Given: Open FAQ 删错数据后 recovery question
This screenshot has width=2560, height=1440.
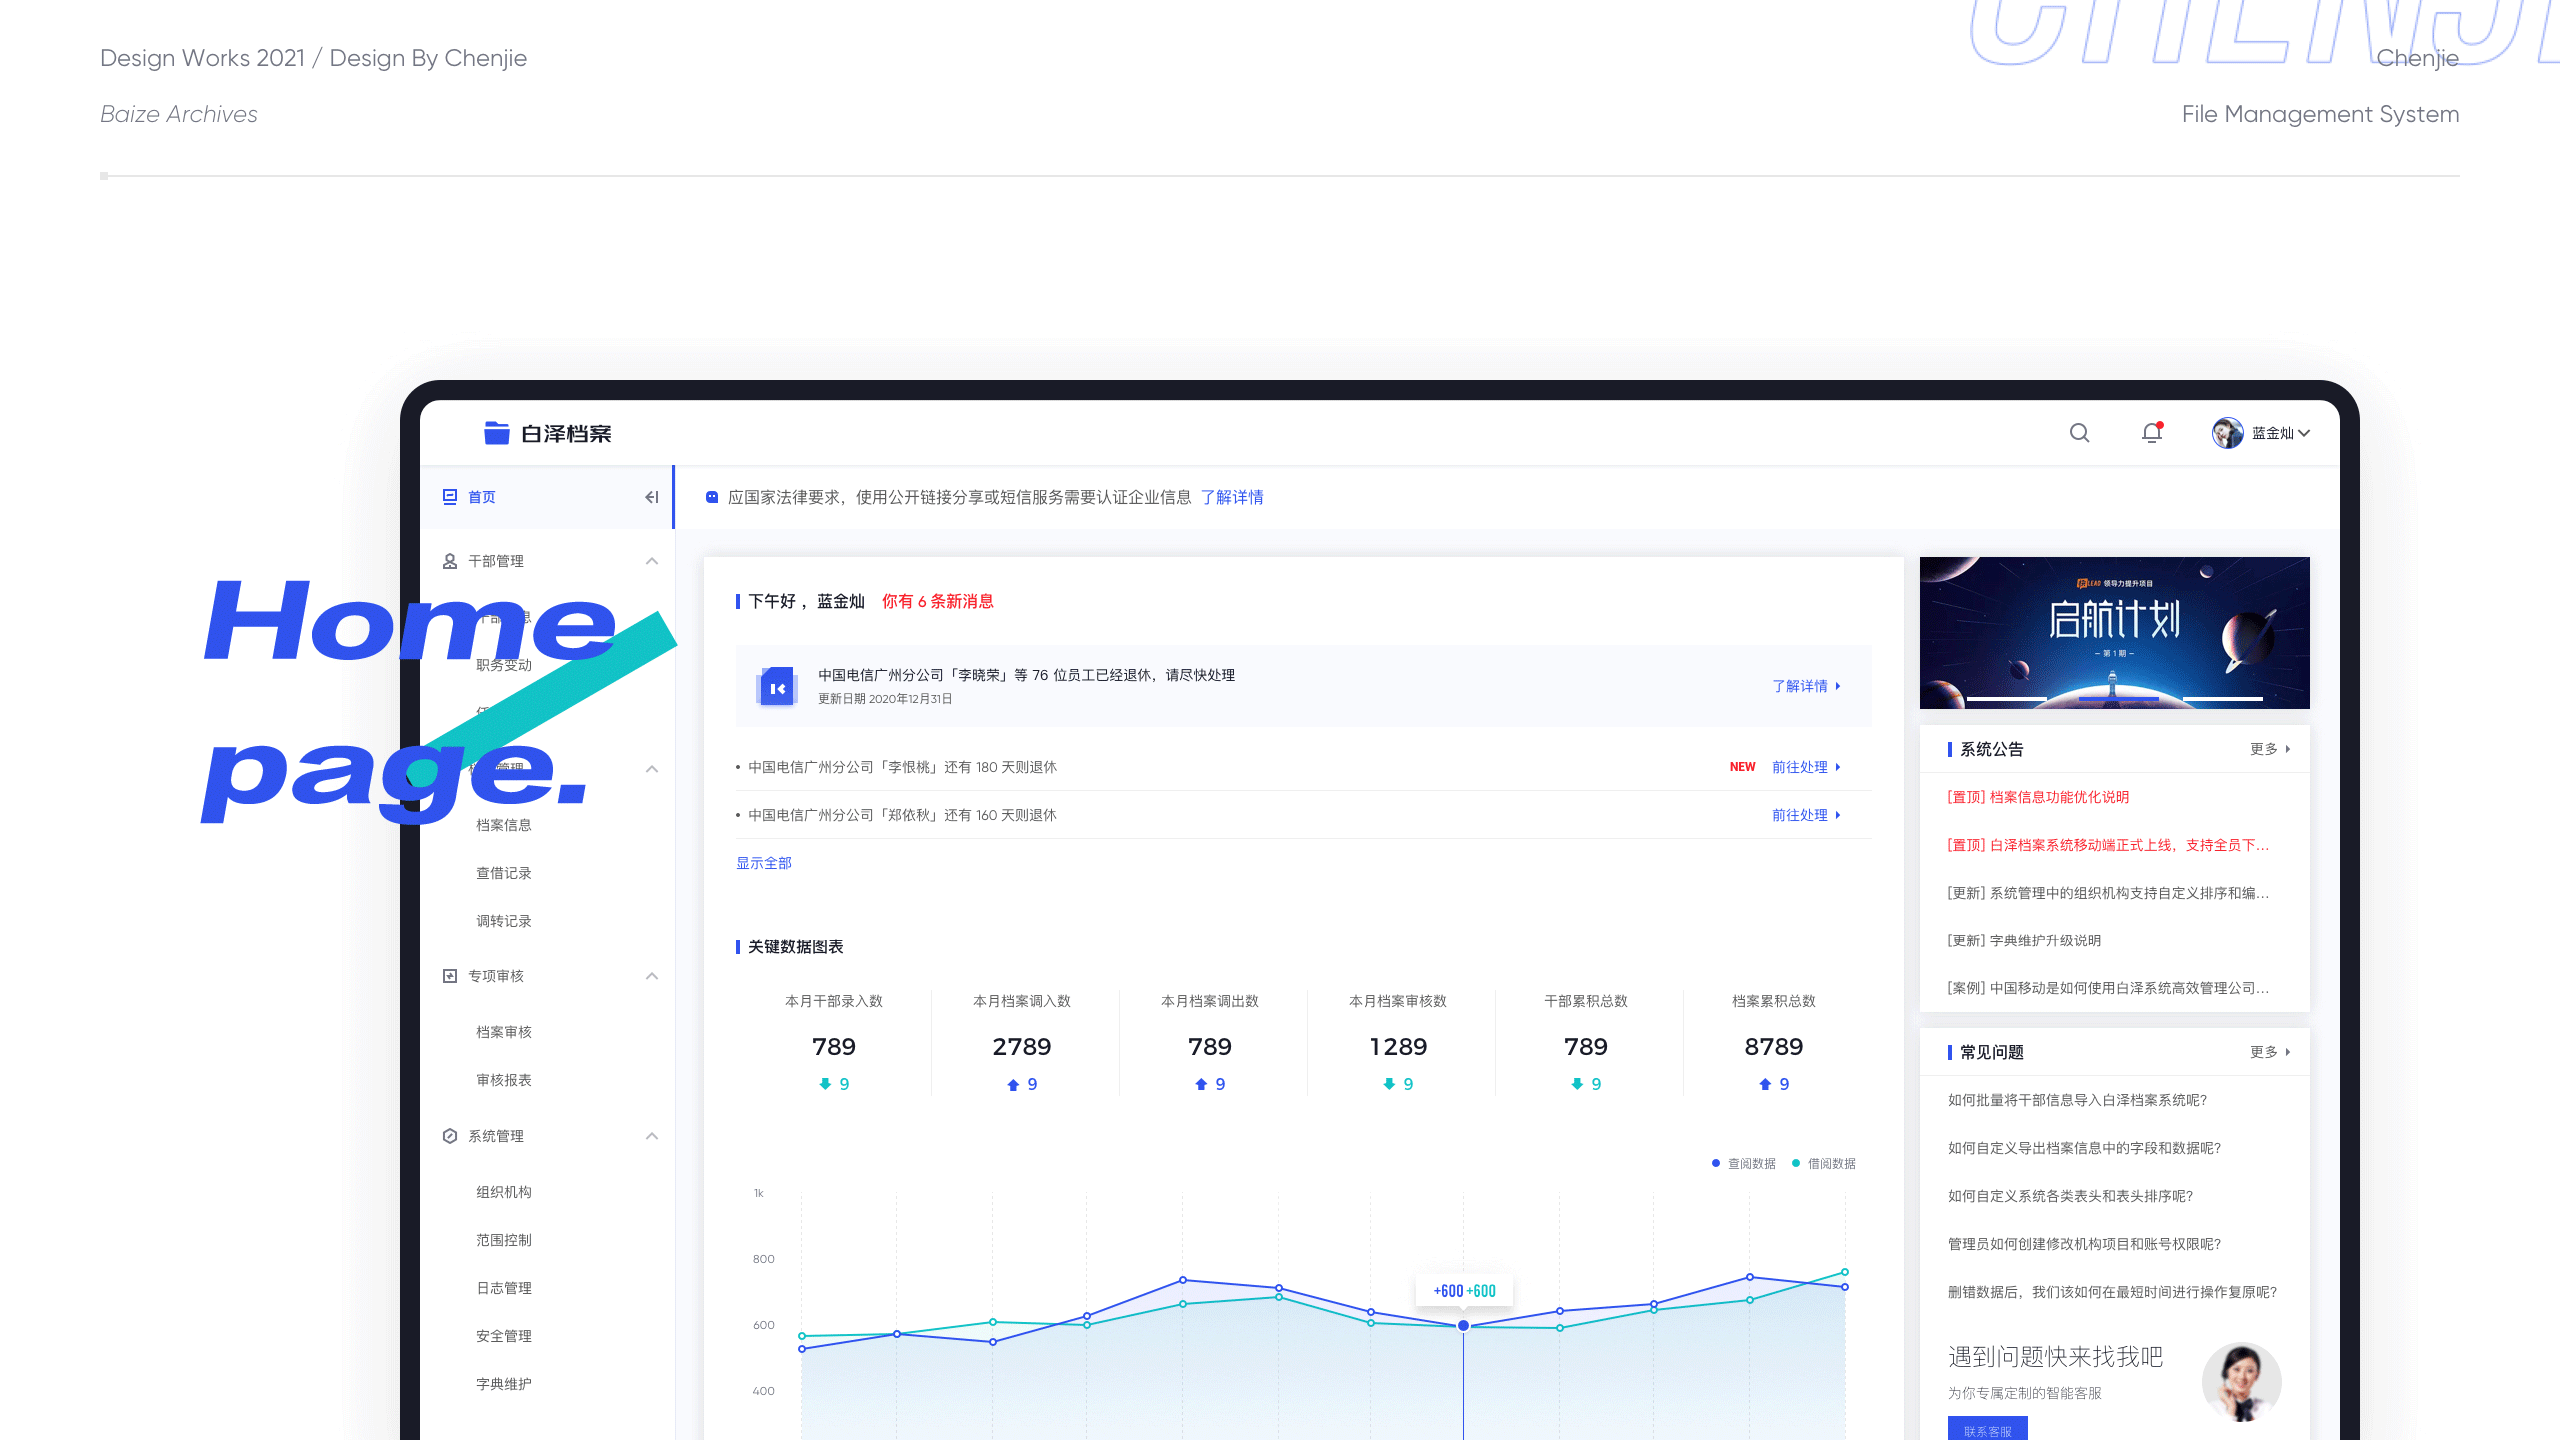Looking at the screenshot, I should (2112, 1292).
